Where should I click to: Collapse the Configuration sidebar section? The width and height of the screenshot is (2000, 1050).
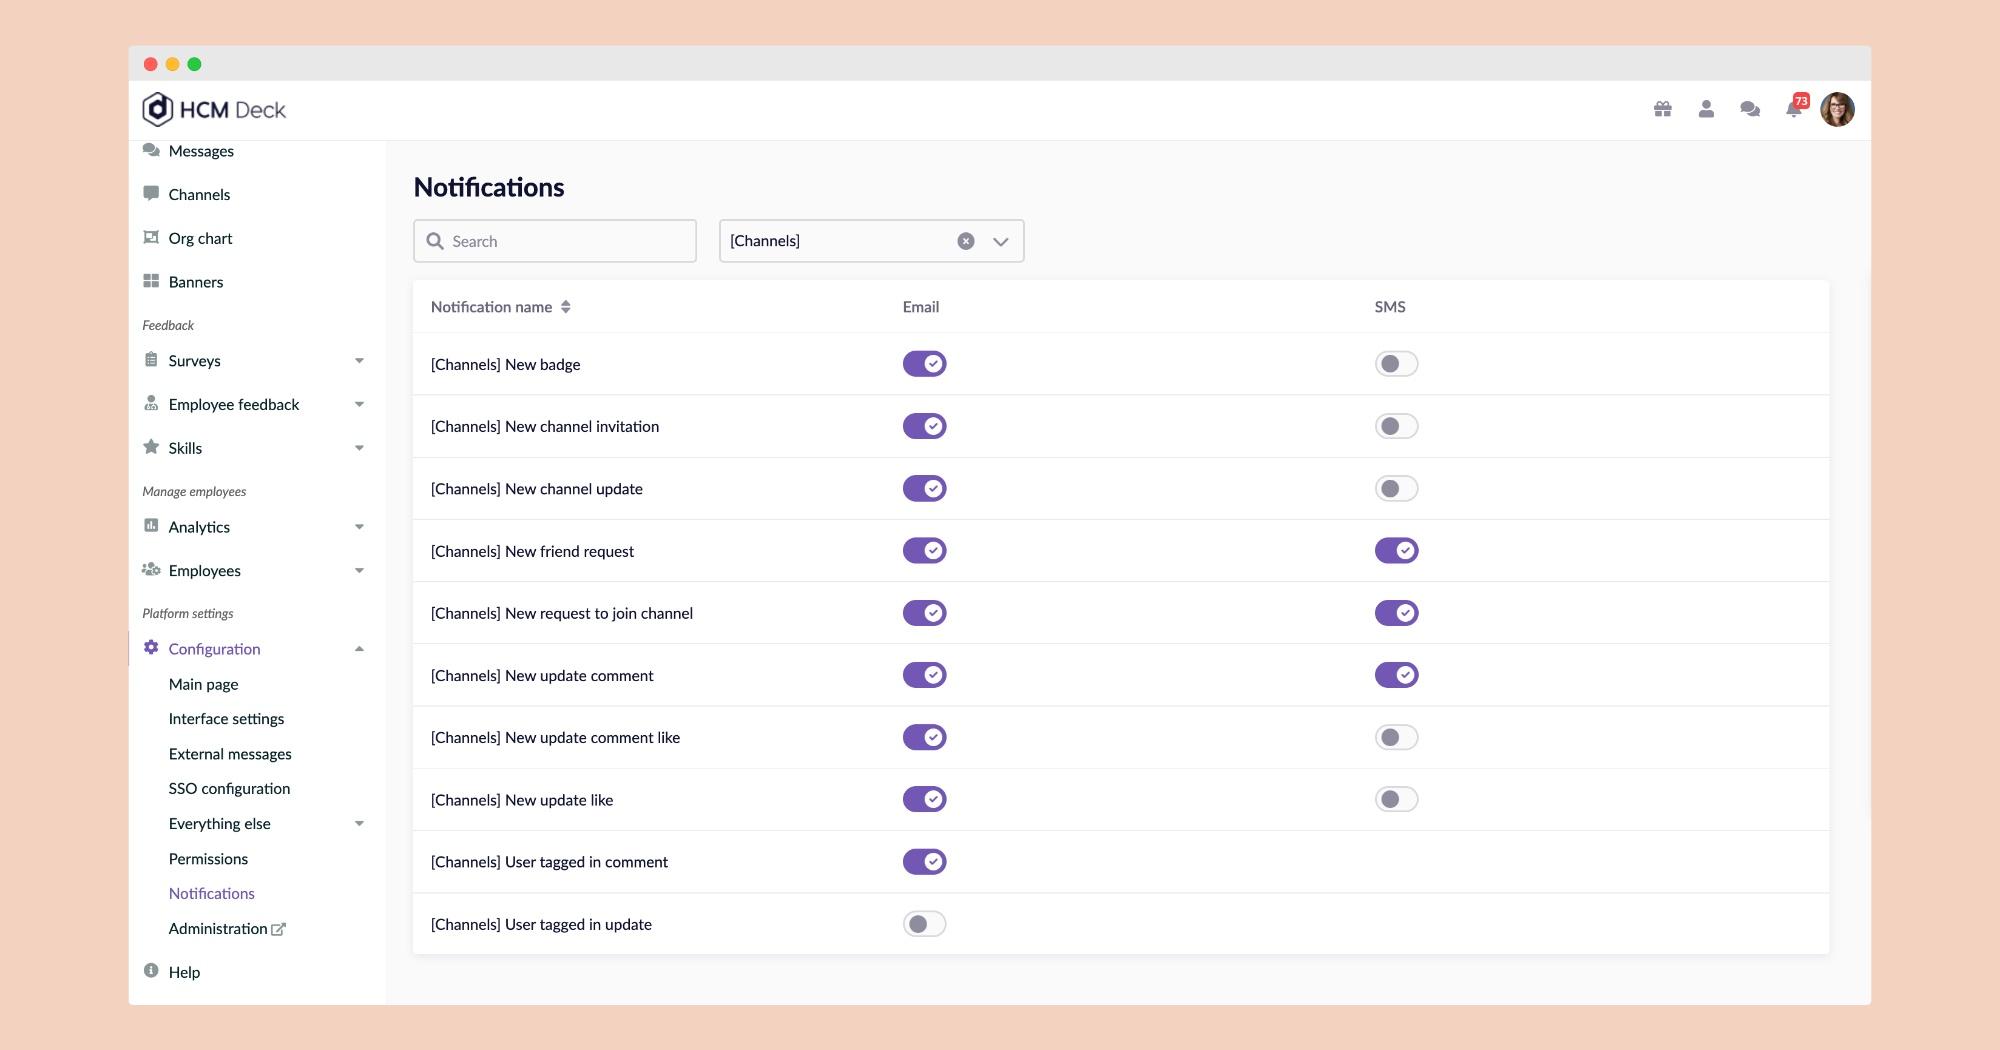(x=359, y=649)
